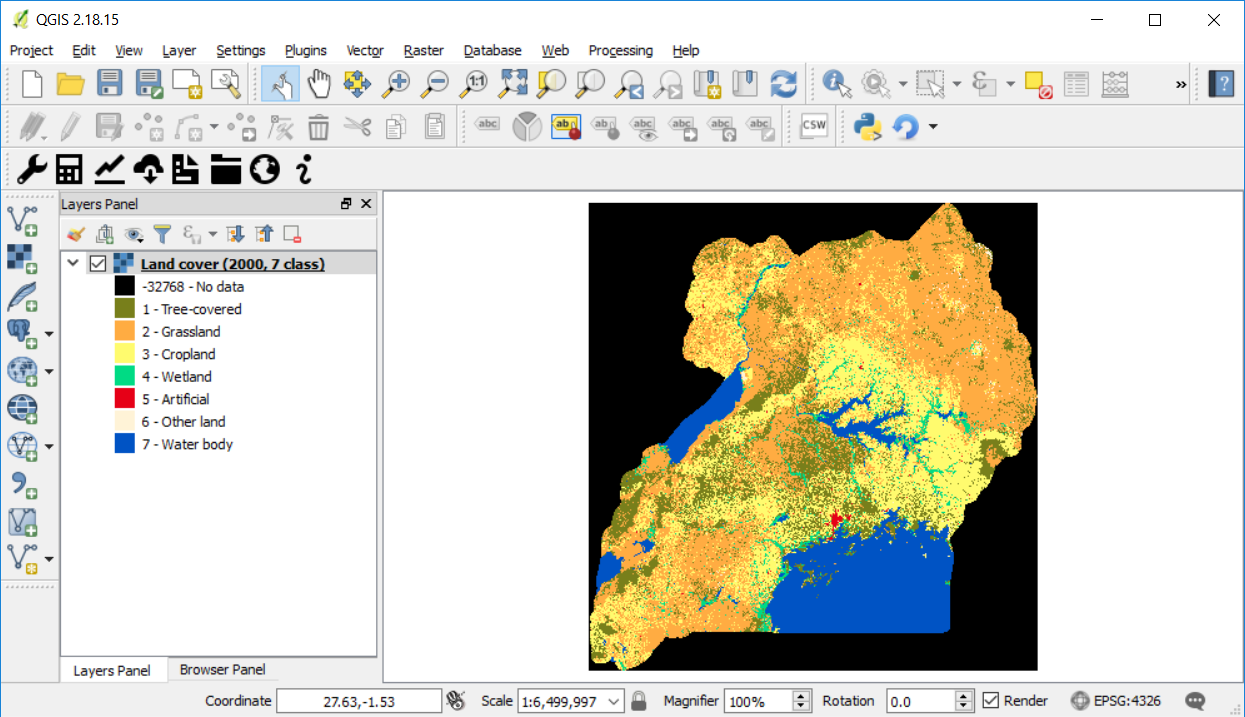The image size is (1245, 717).
Task: Click the Coordinate input field
Action: (x=358, y=701)
